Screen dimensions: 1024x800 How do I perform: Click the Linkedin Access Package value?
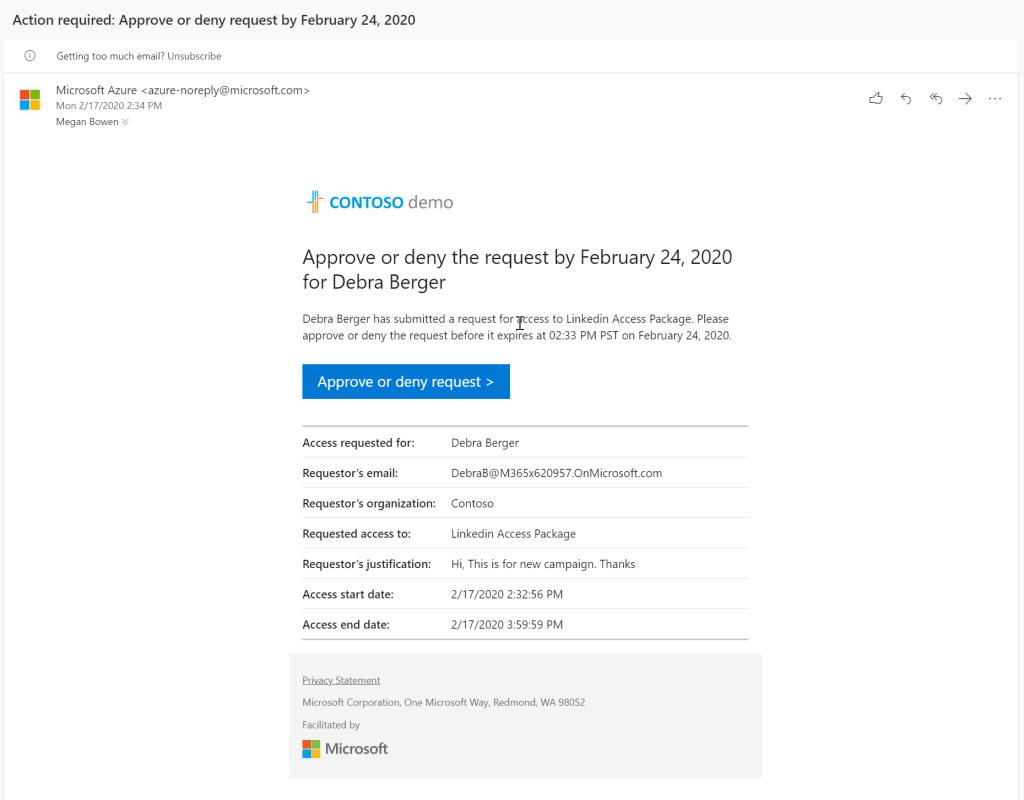click(513, 534)
